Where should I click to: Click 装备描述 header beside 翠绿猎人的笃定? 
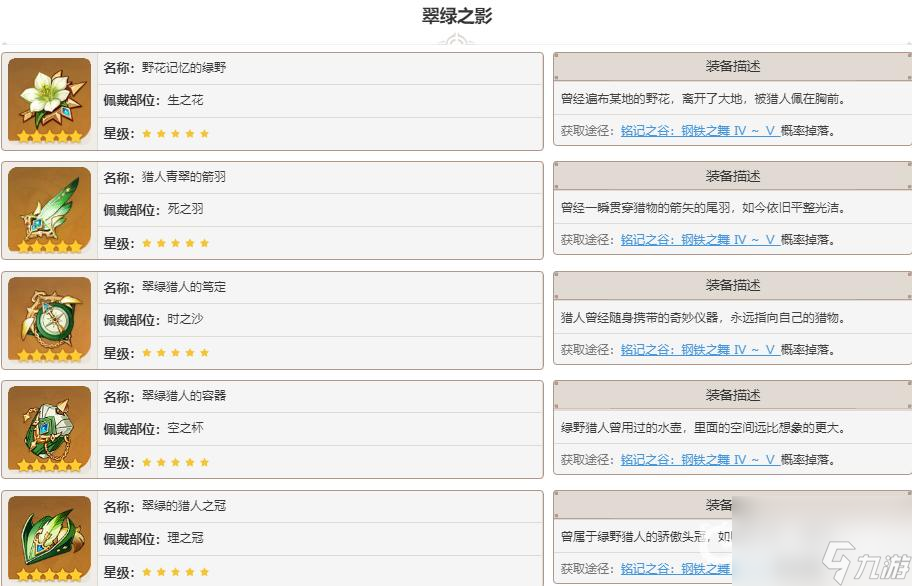point(733,285)
